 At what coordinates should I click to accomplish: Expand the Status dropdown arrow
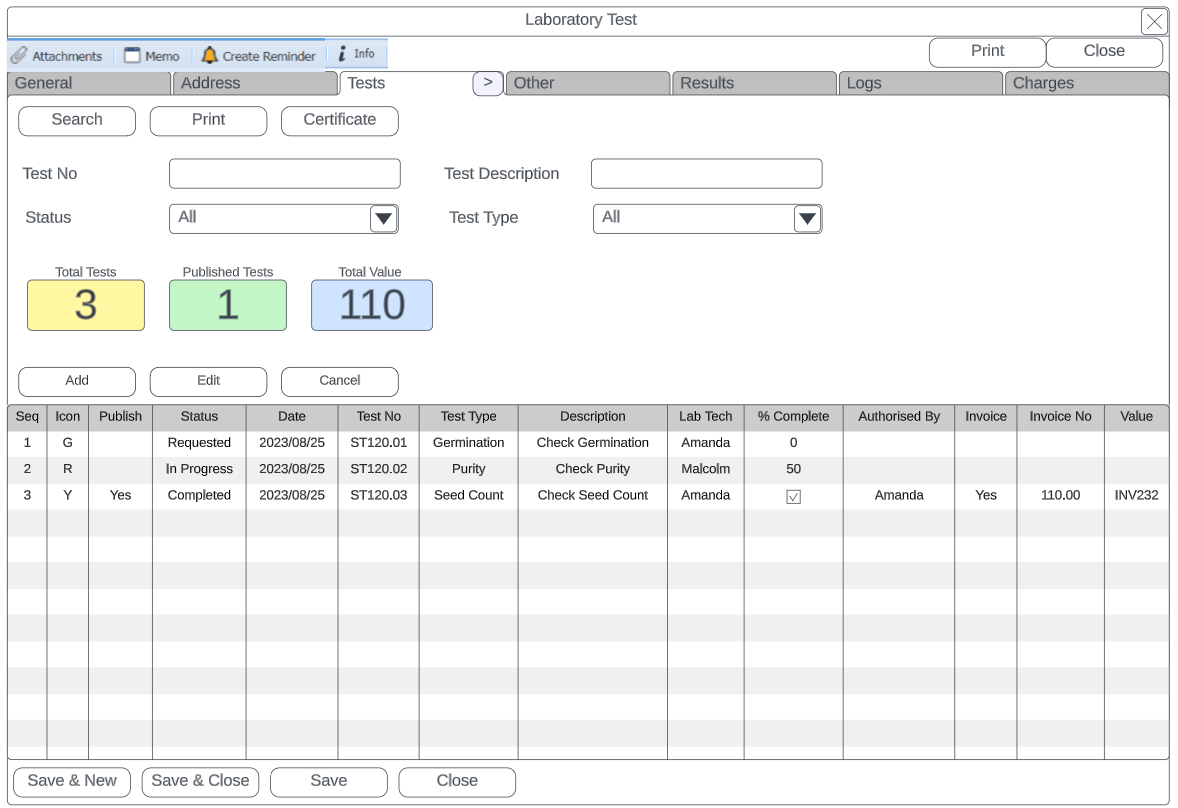[x=383, y=219]
